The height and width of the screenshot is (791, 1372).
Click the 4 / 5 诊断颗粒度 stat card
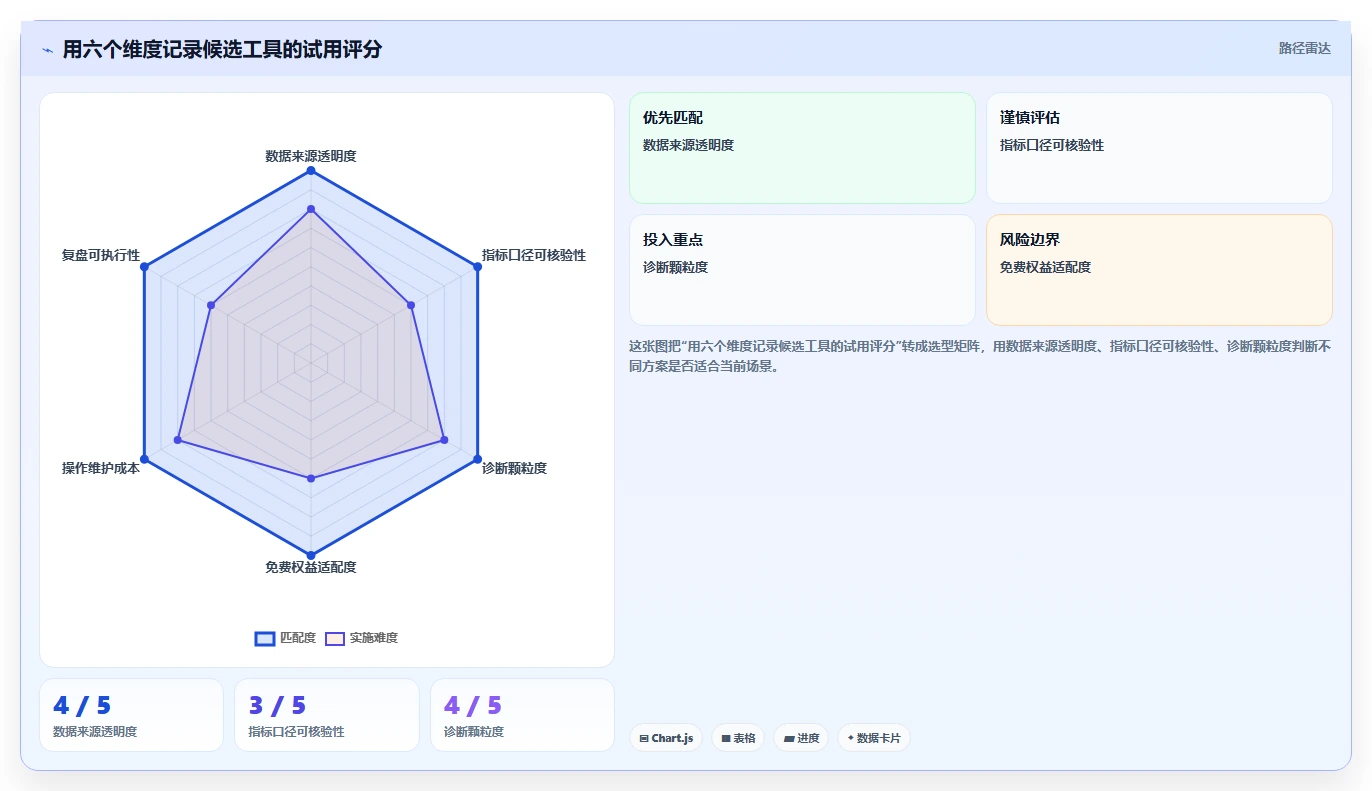[x=522, y=715]
